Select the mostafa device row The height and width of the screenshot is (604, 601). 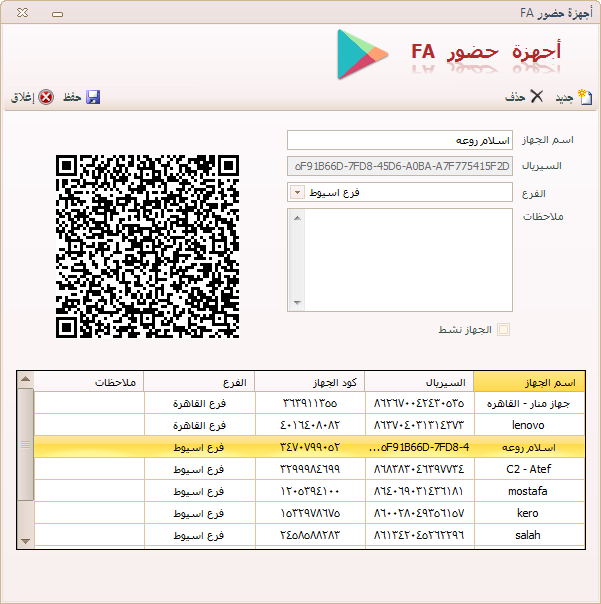[x=310, y=491]
